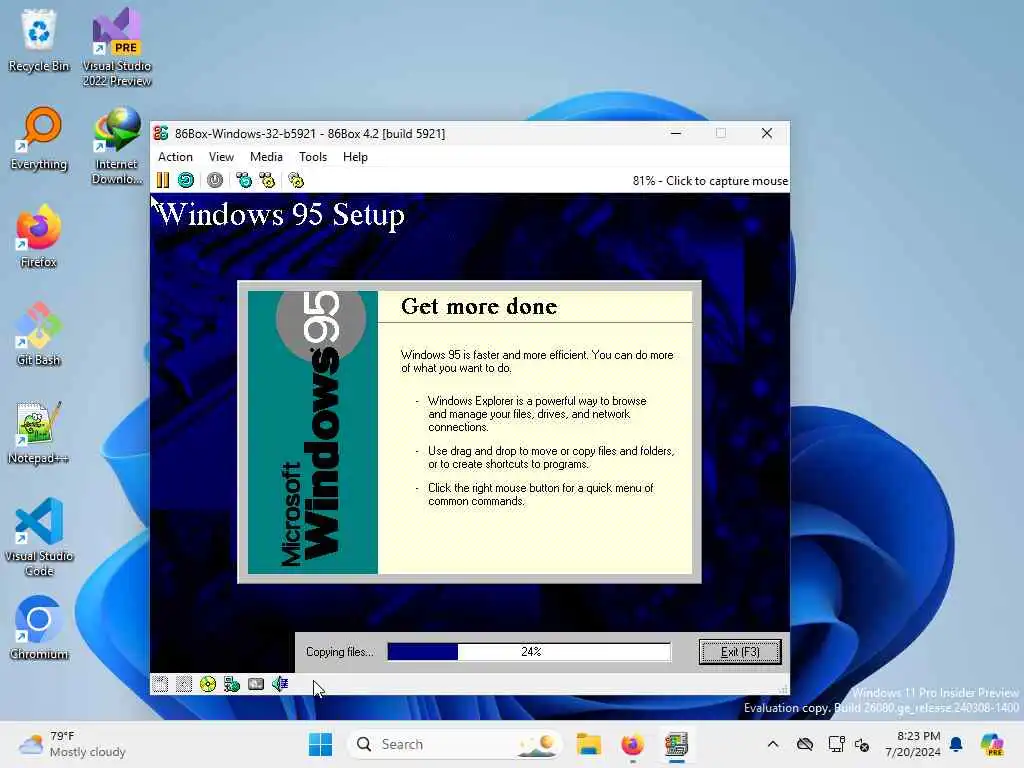
Task: Minimize the 86Box window
Action: pyautogui.click(x=677, y=133)
